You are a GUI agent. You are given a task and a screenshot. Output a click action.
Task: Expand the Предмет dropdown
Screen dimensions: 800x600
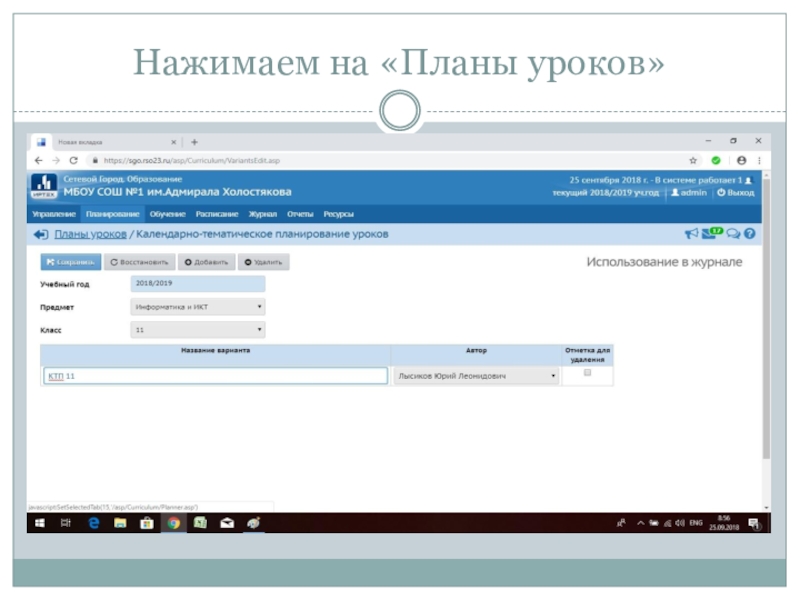coord(198,307)
